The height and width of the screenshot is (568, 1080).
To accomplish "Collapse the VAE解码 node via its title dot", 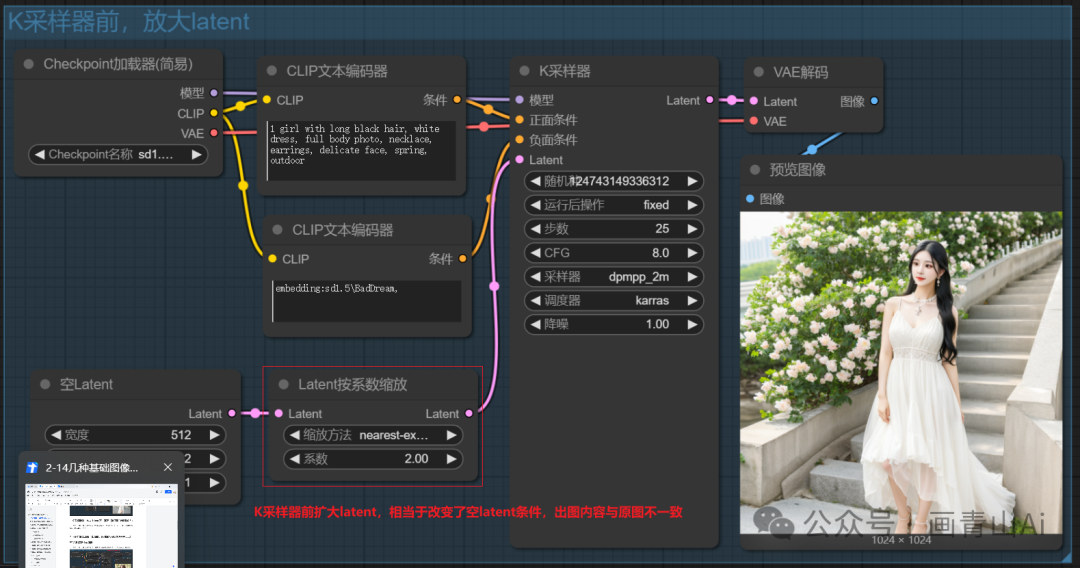I will click(759, 72).
